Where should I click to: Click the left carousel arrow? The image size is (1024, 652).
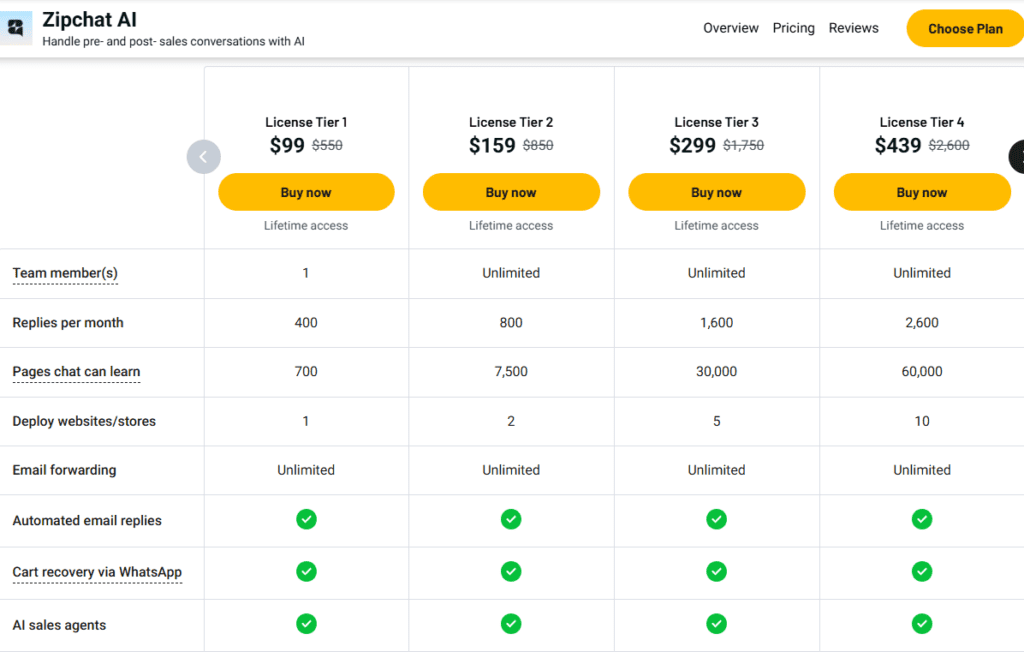[203, 156]
